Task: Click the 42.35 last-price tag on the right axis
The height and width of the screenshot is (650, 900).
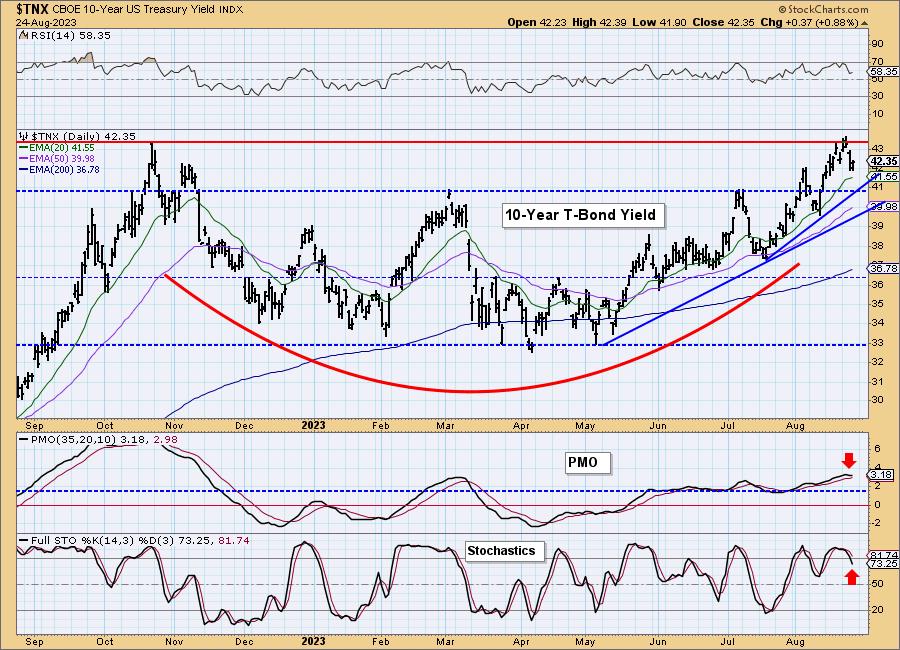Action: click(884, 161)
